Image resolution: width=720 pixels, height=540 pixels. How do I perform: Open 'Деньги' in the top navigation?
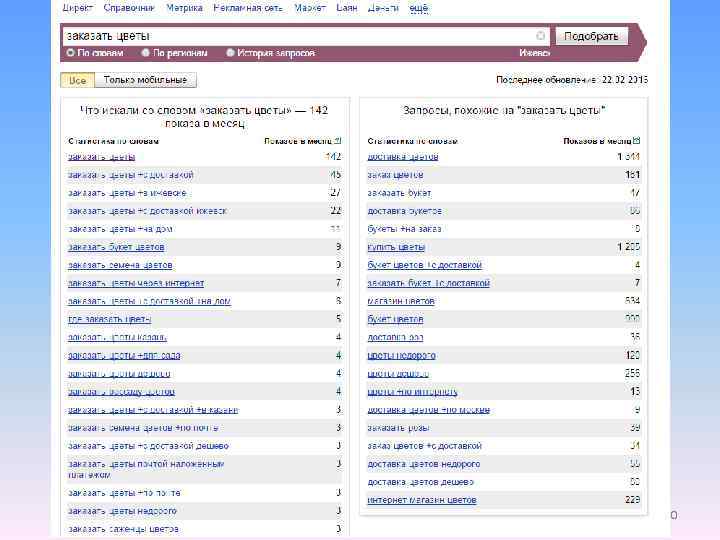point(383,8)
